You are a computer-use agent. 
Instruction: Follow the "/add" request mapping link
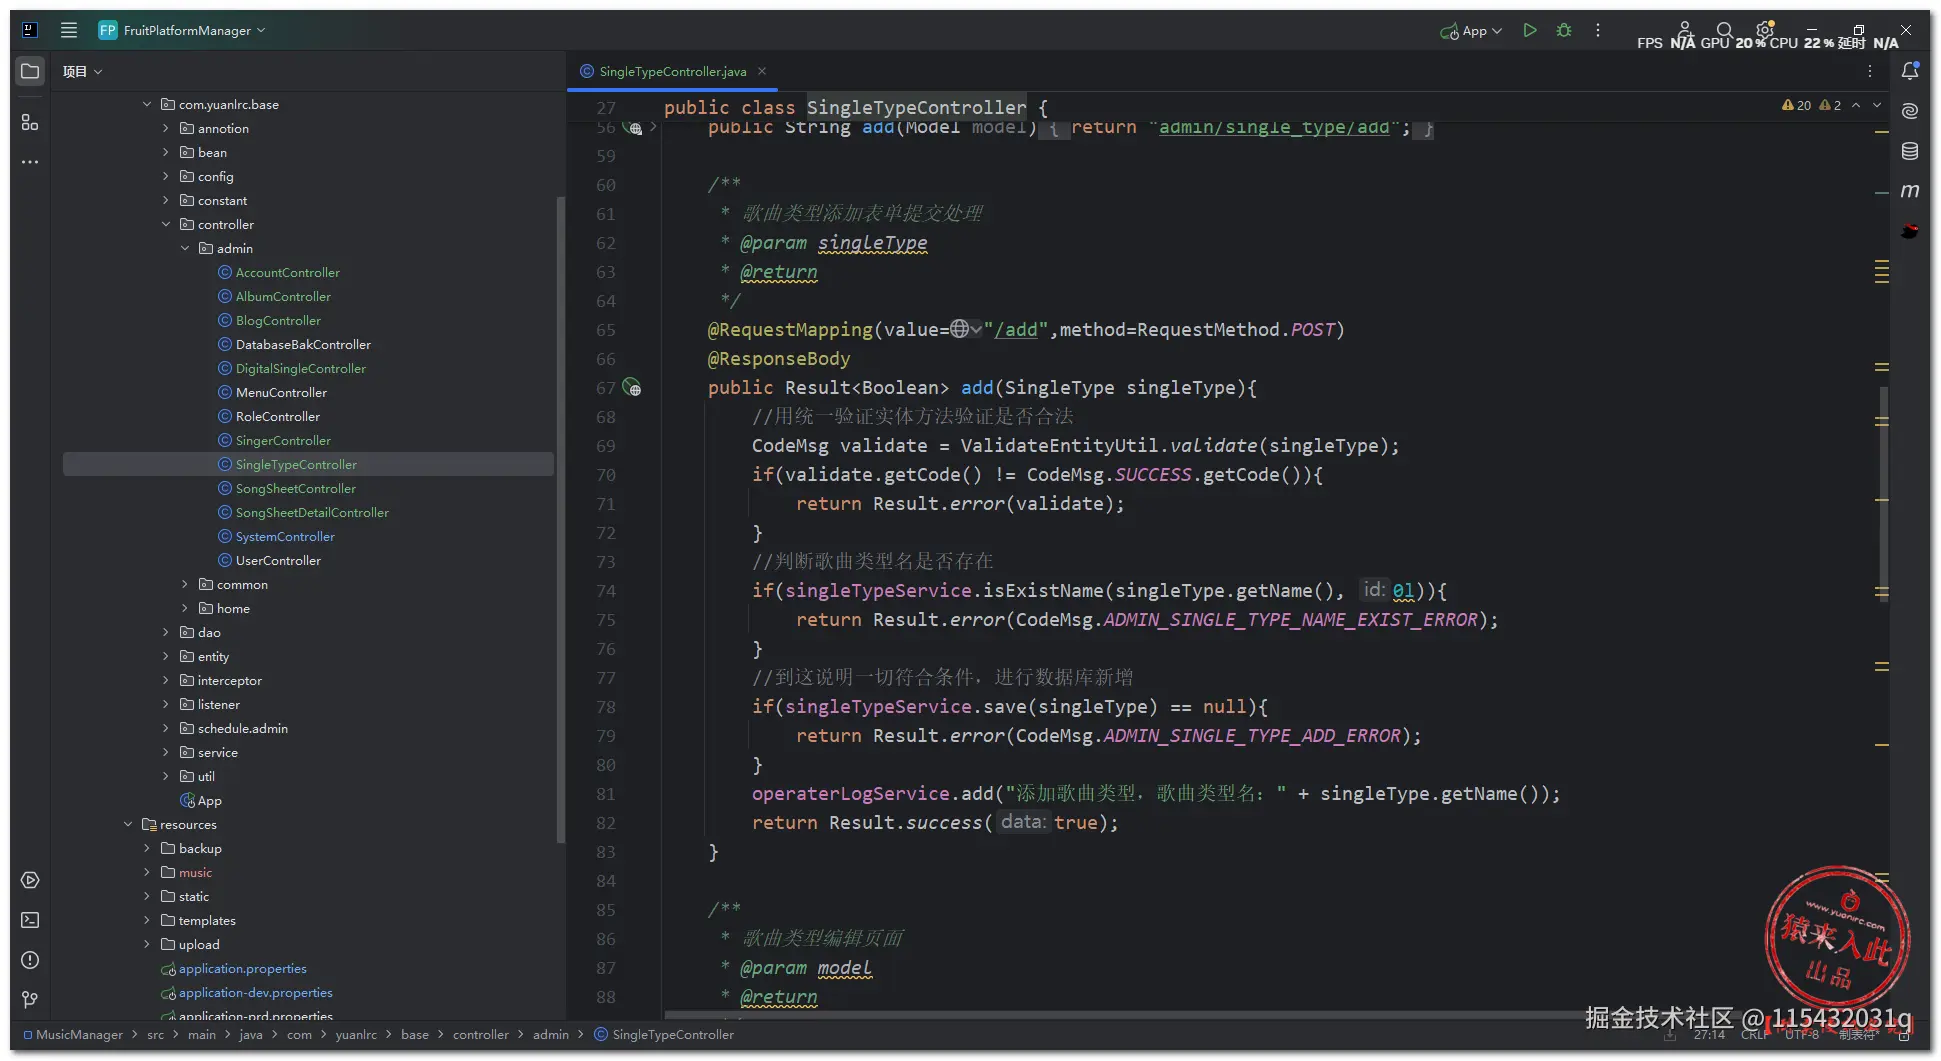[1016, 330]
